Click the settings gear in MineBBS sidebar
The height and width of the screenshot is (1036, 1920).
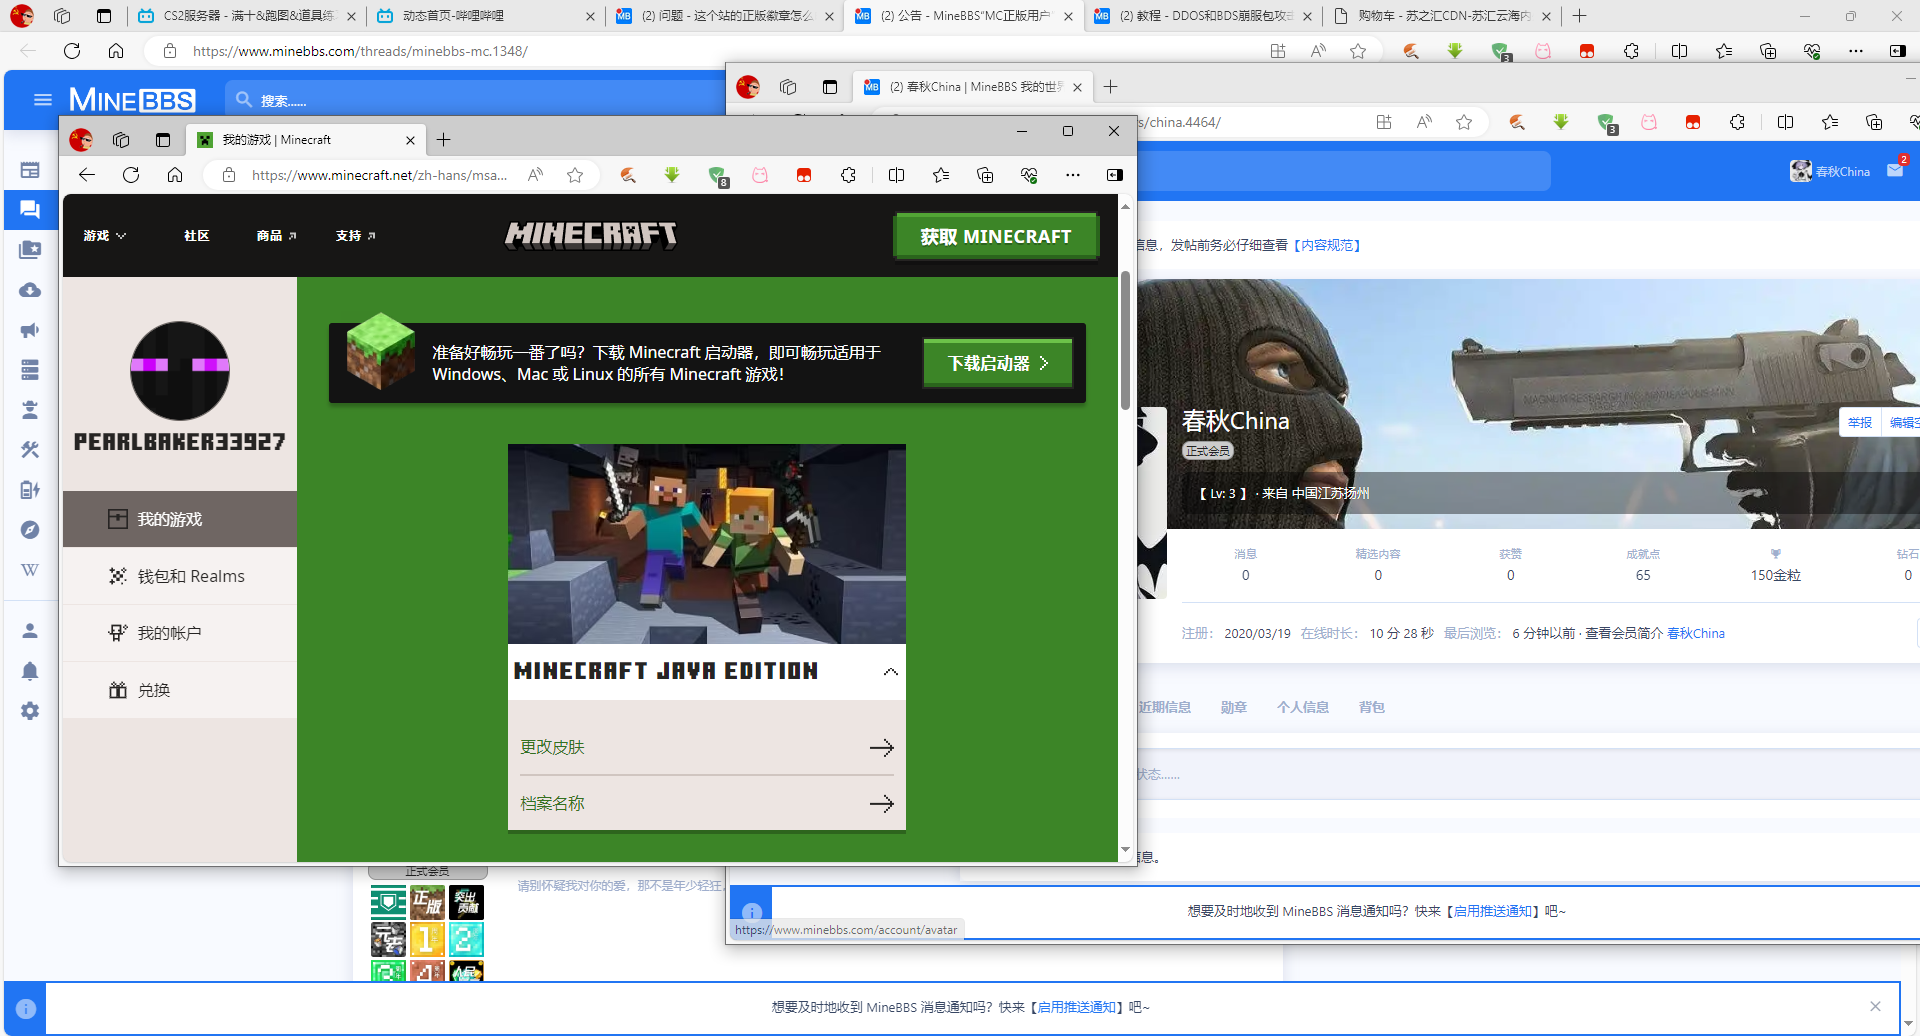pos(30,711)
